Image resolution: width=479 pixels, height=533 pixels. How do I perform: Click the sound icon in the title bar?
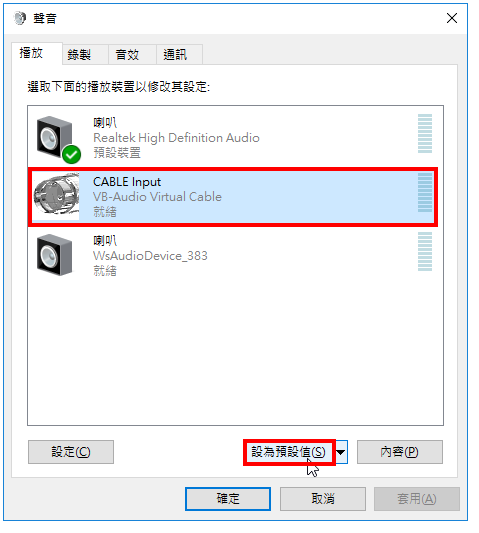click(x=20, y=18)
